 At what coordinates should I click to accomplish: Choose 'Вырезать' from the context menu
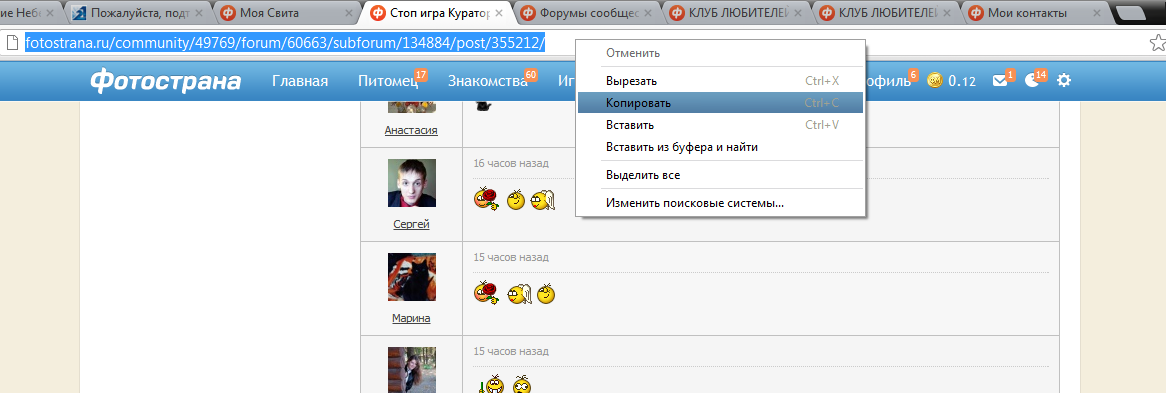[720, 80]
